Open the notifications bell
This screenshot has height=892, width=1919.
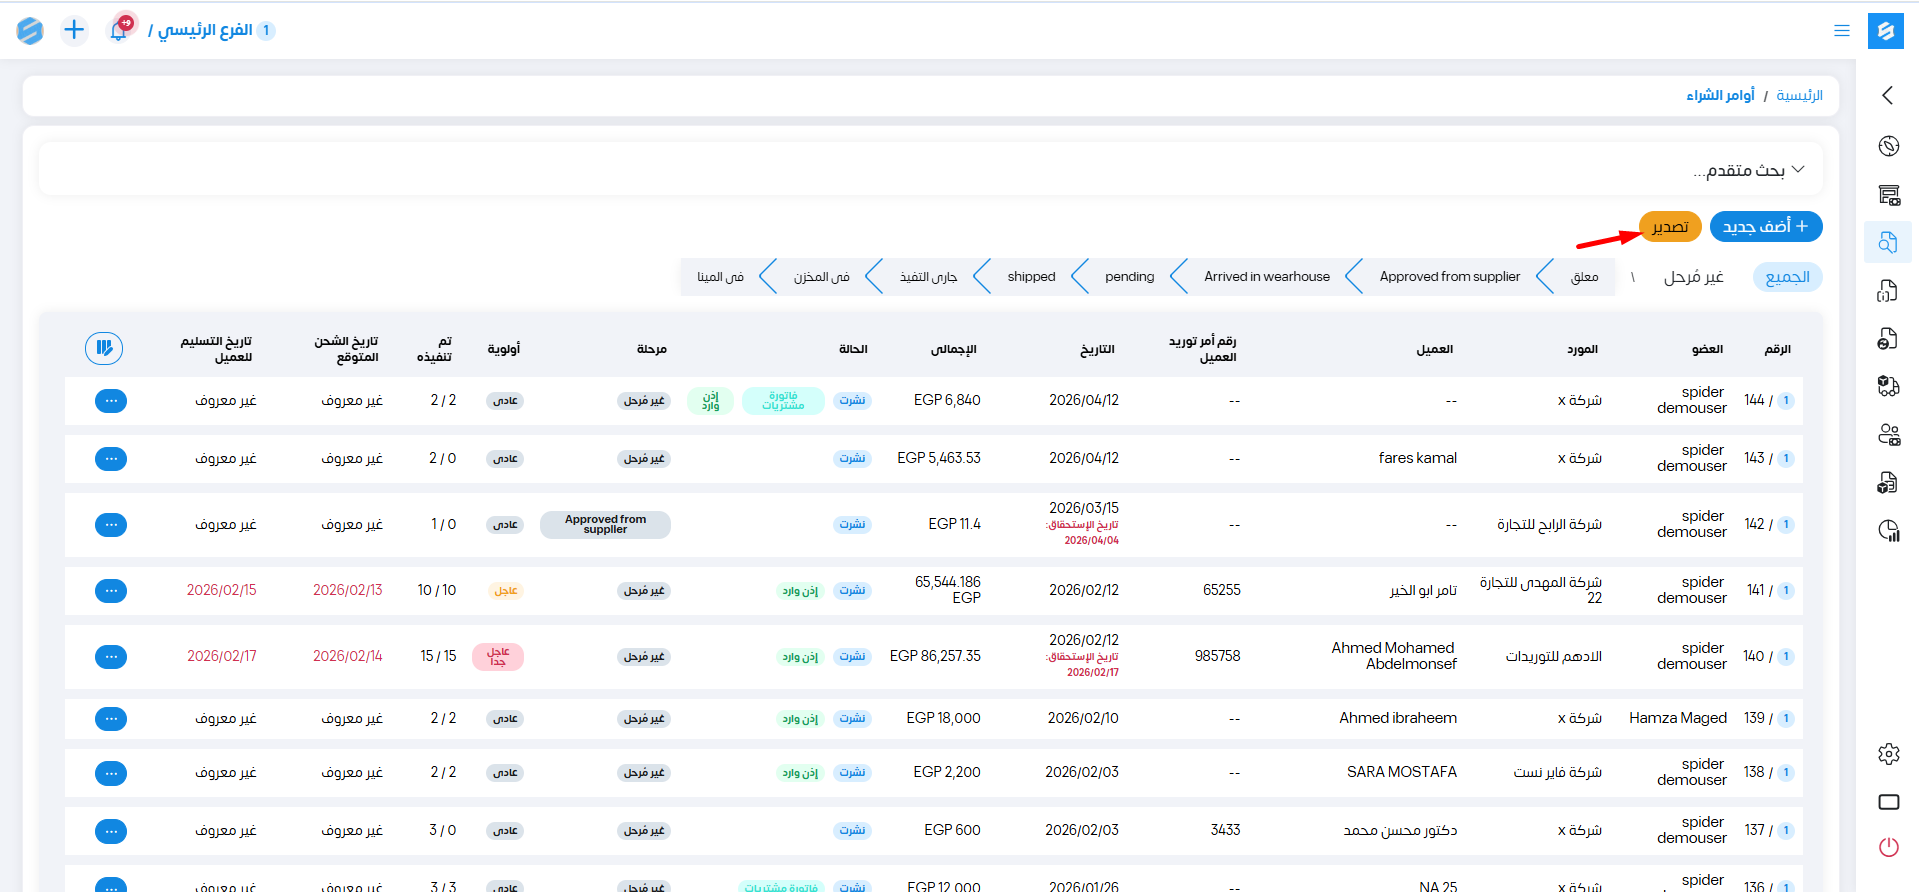(119, 30)
